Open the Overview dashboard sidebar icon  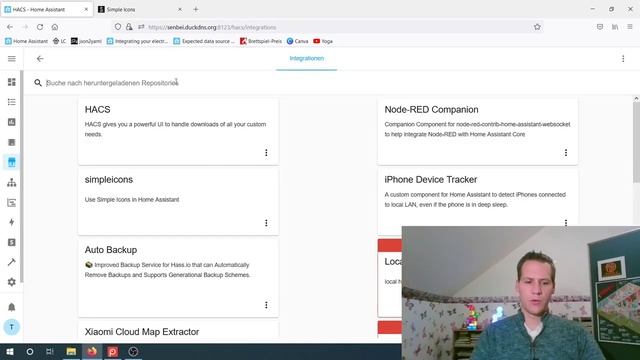click(11, 82)
